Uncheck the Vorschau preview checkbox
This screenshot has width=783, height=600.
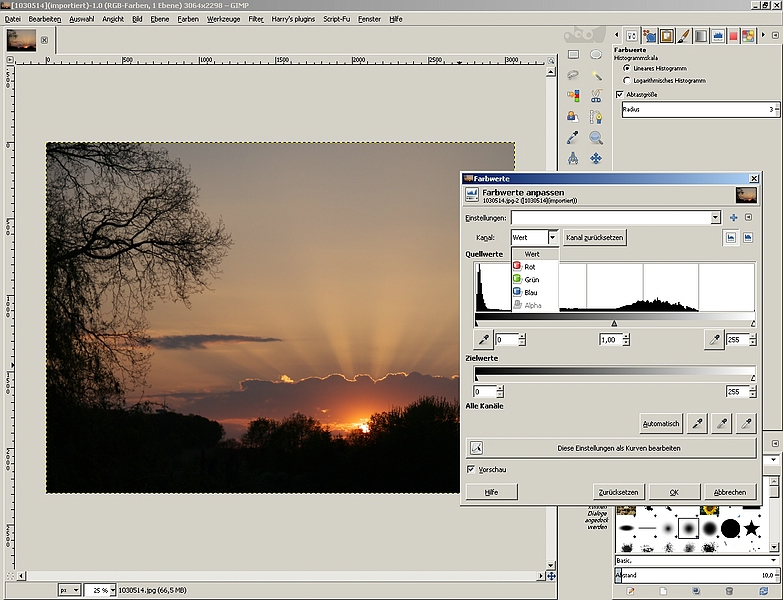point(471,469)
